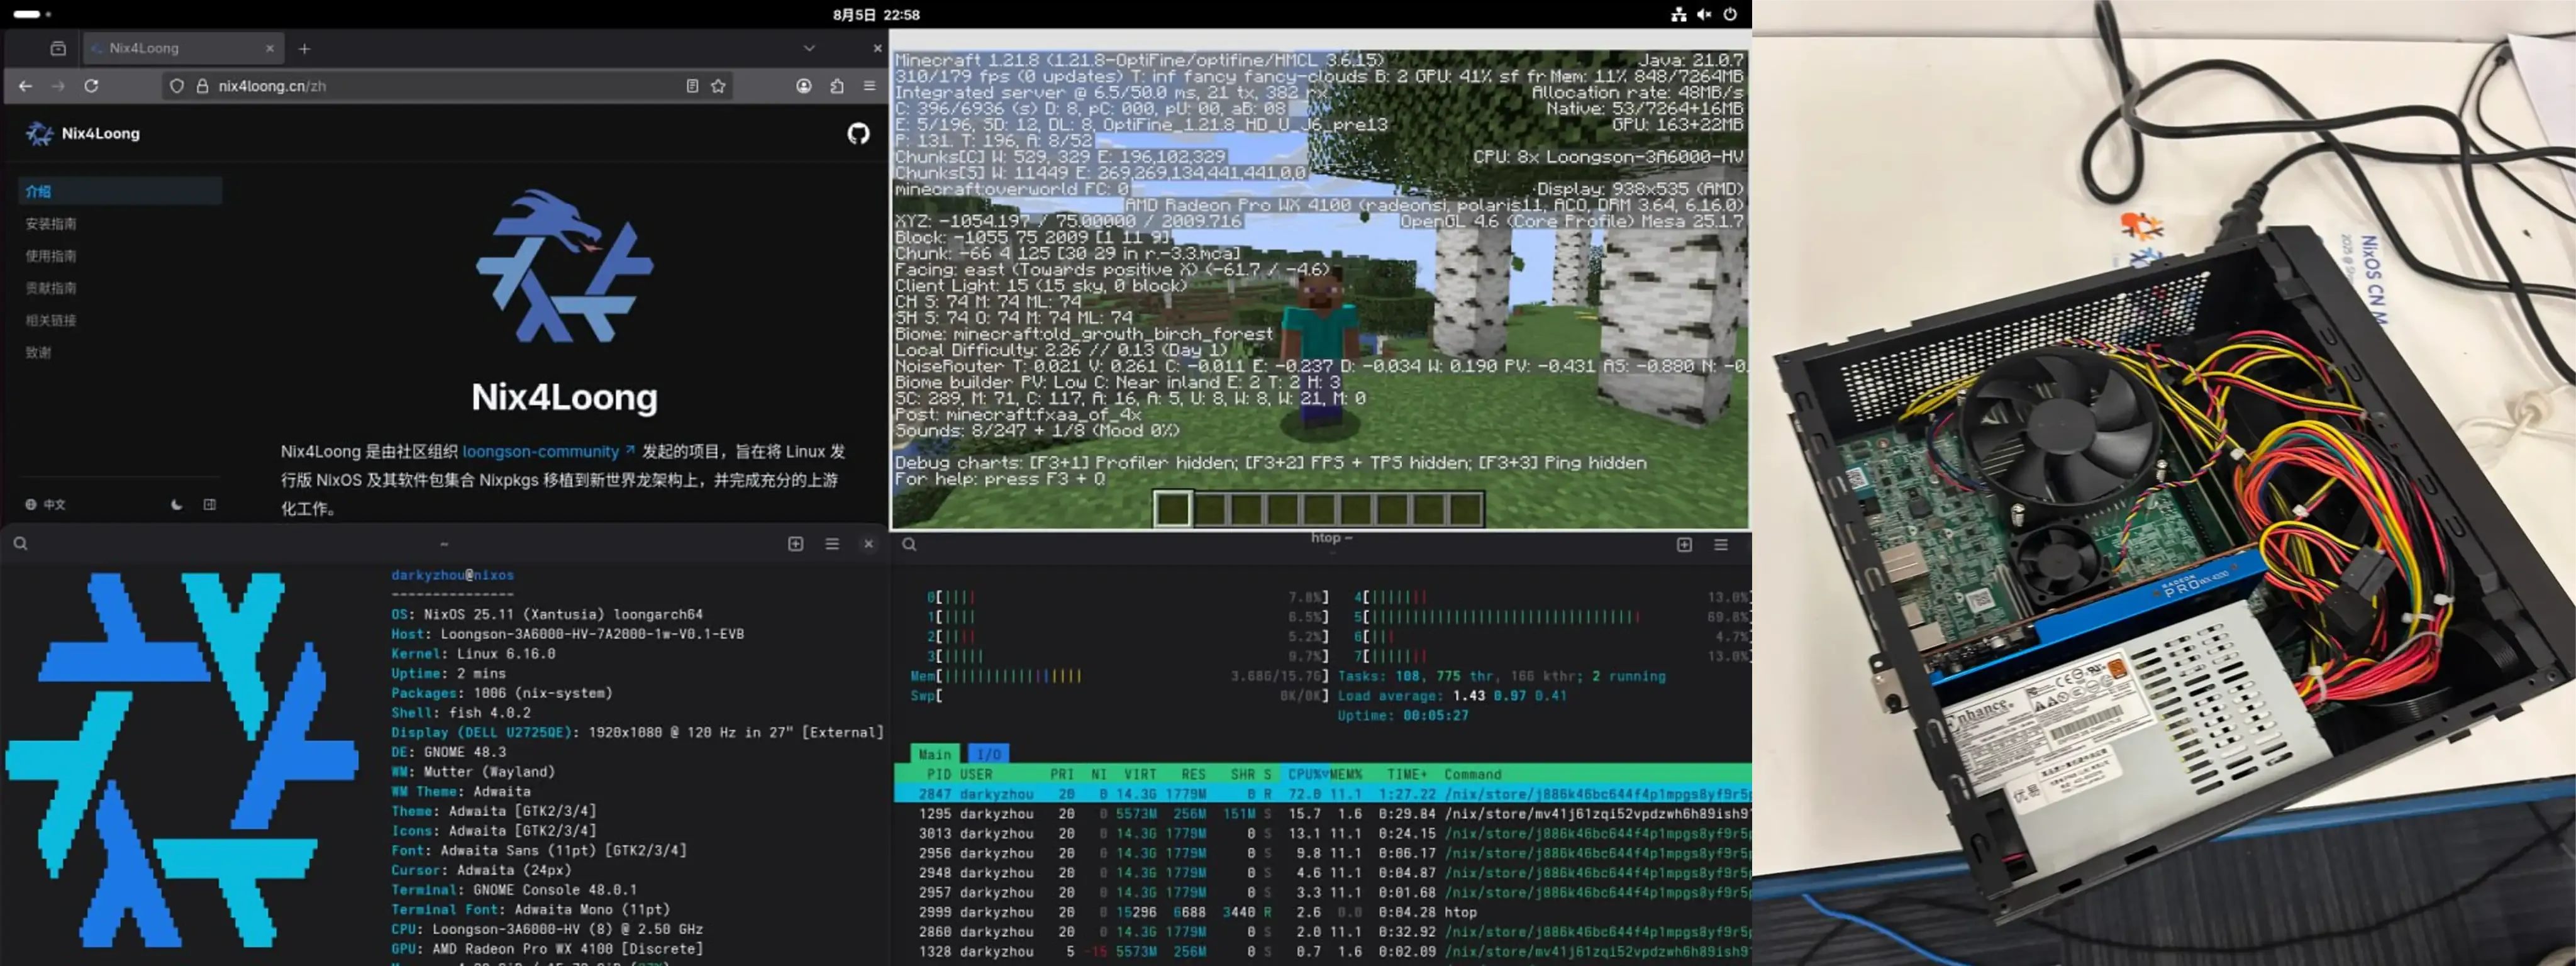This screenshot has height=966, width=2576.
Task: Open Firefox account icon
Action: click(803, 86)
